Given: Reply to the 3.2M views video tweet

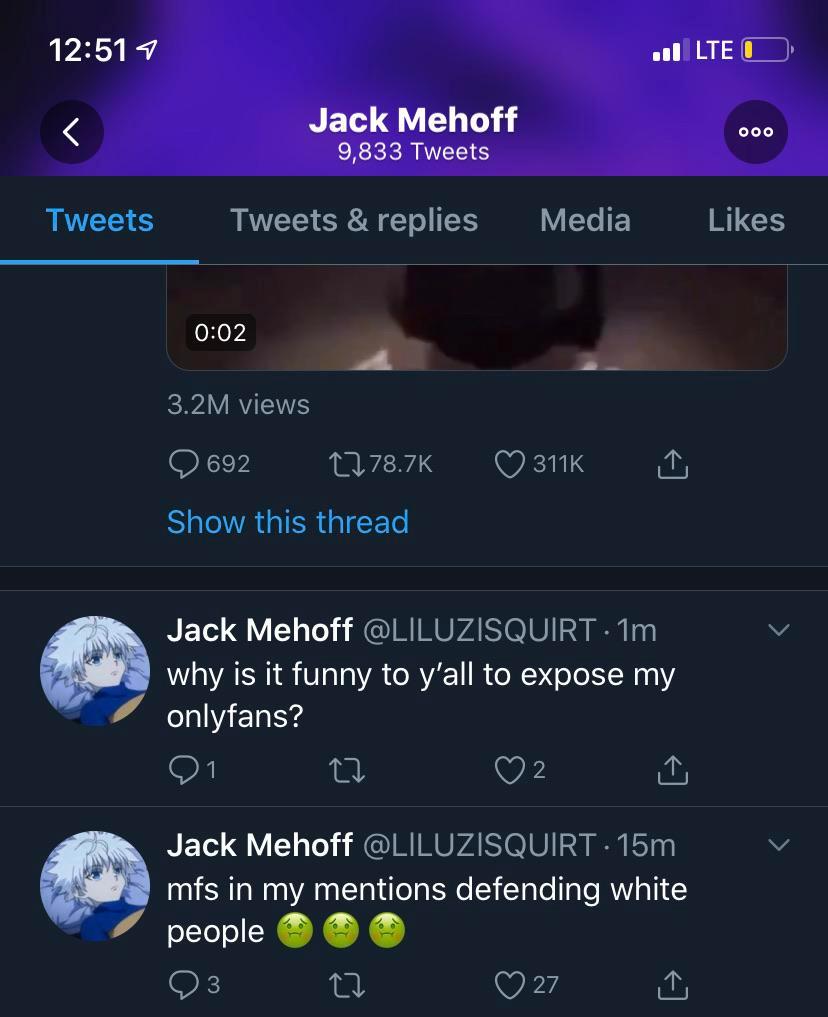Looking at the screenshot, I should tap(184, 464).
